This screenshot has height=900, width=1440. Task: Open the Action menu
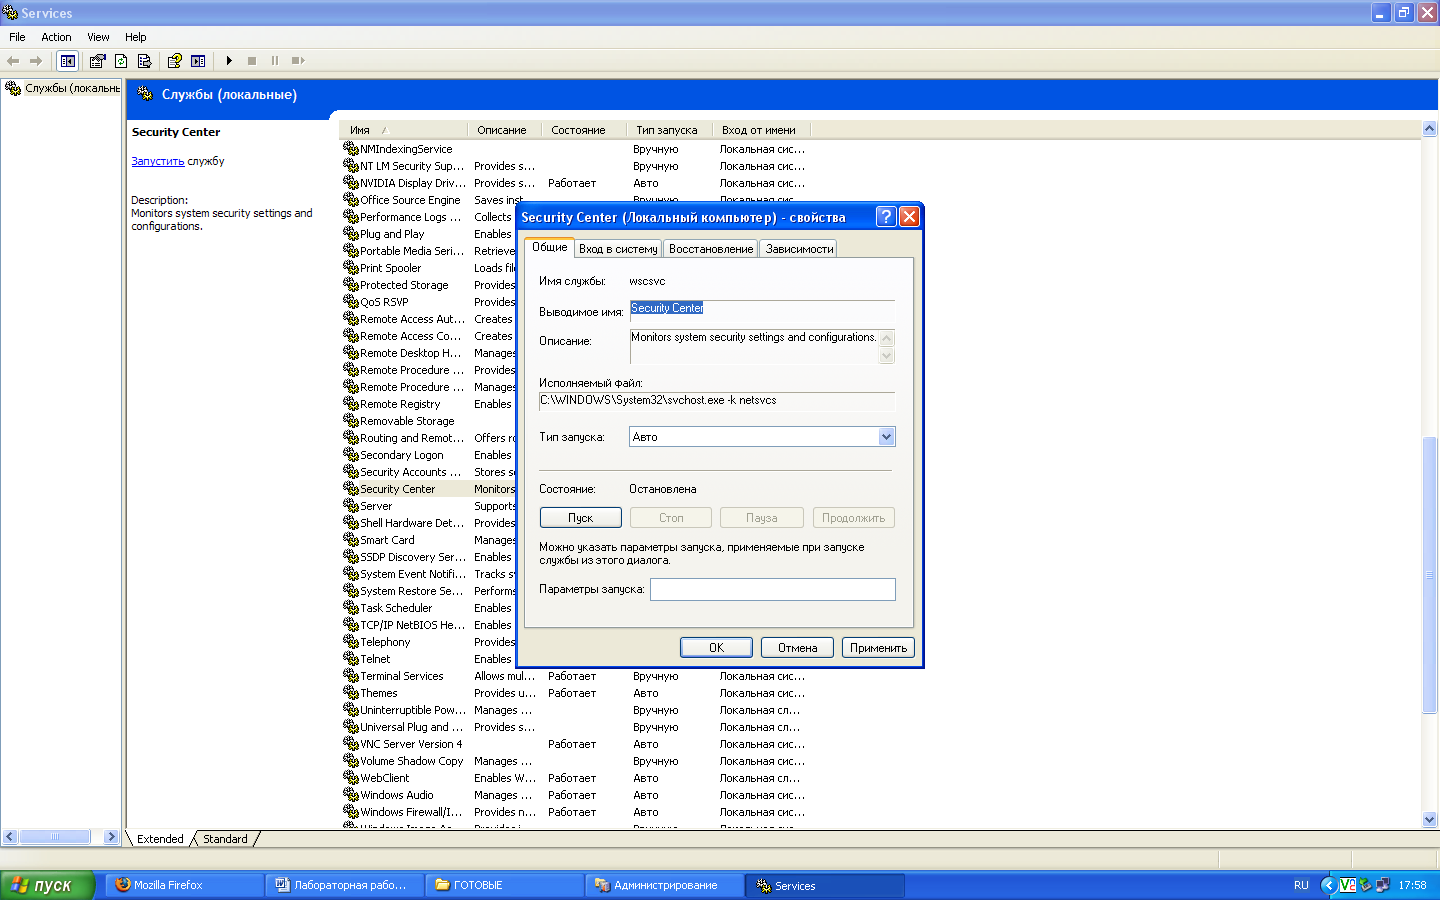click(56, 37)
